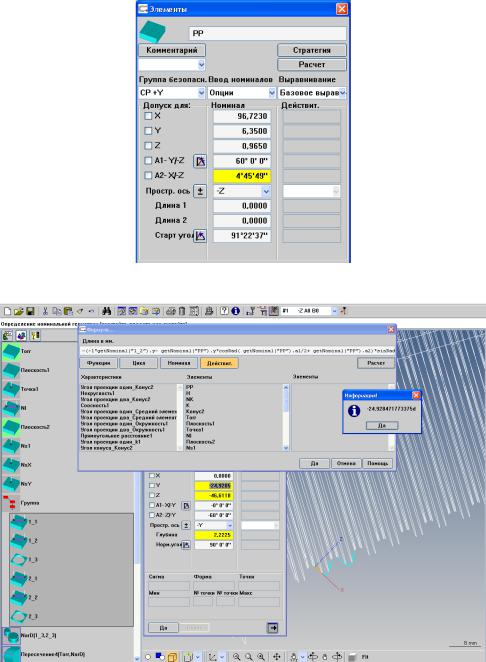Click the trash can toolbar icon

182,311
